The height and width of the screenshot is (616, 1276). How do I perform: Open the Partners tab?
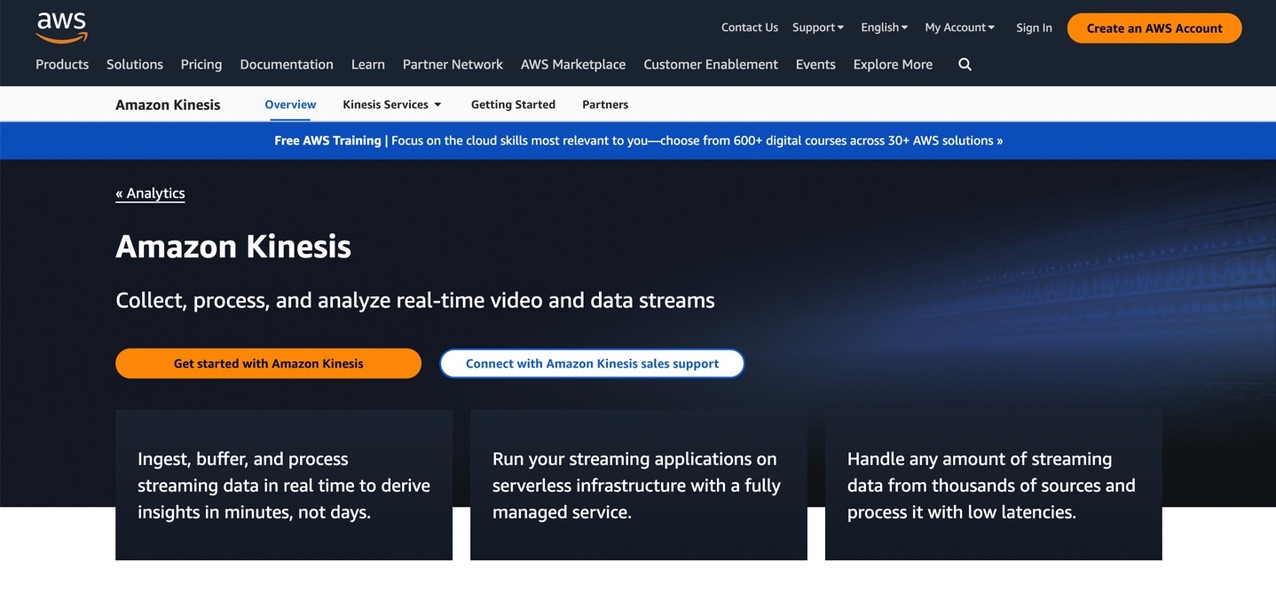[x=605, y=104]
